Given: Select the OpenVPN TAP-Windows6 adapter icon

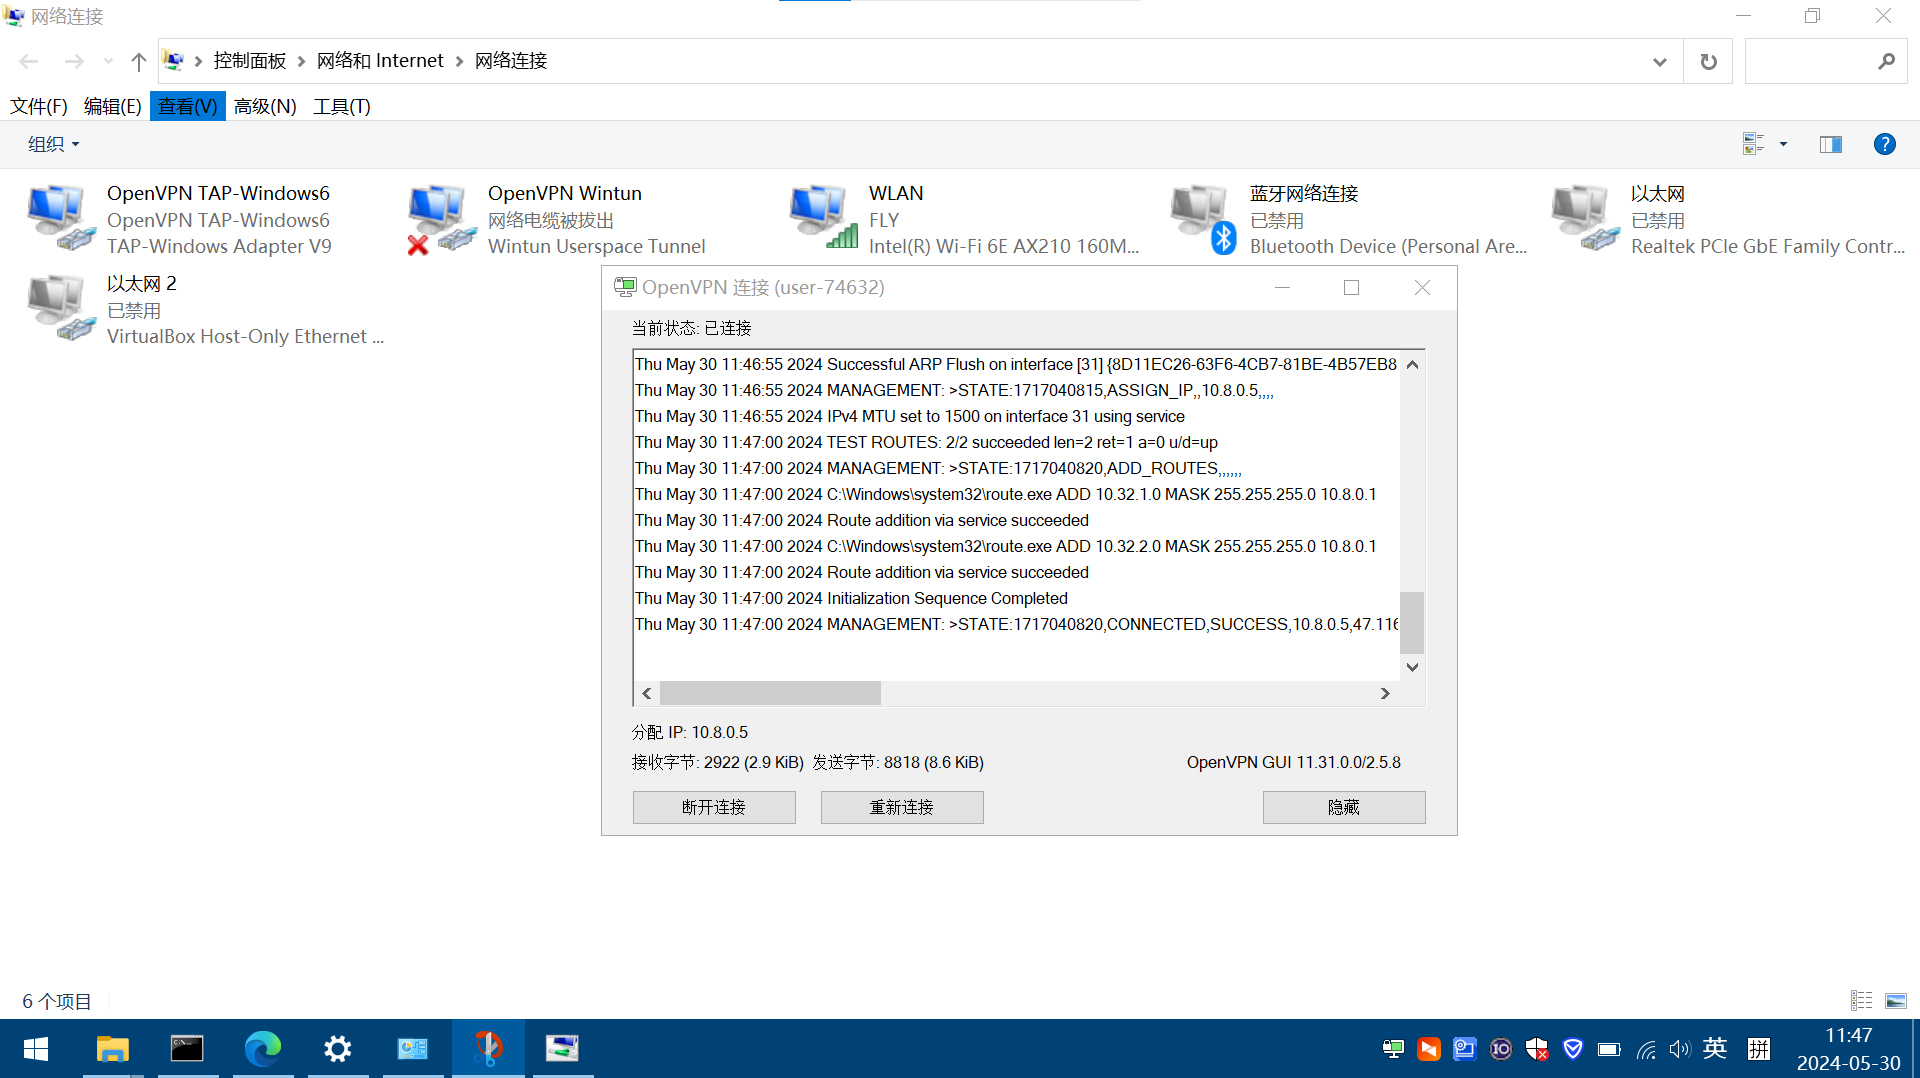Looking at the screenshot, I should coord(58,218).
